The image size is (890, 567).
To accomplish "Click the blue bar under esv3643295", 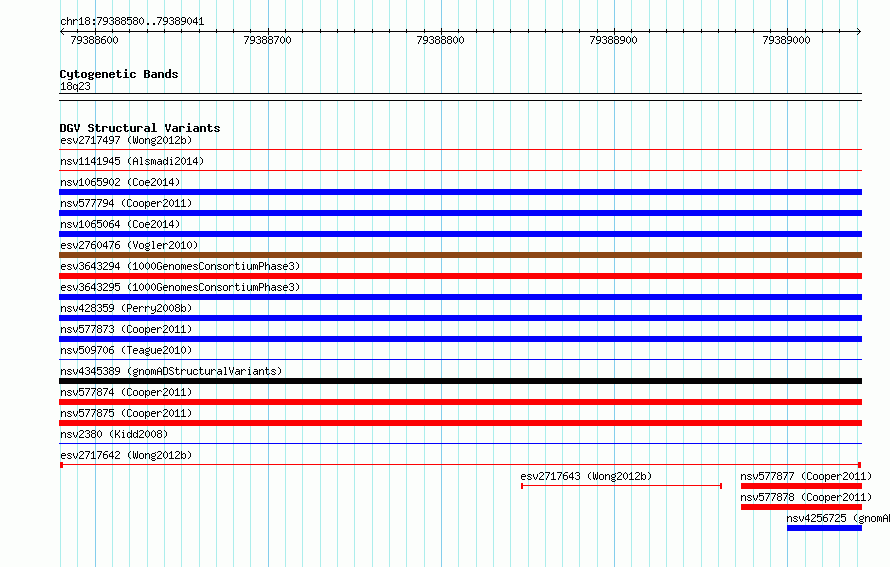I will pos(460,297).
